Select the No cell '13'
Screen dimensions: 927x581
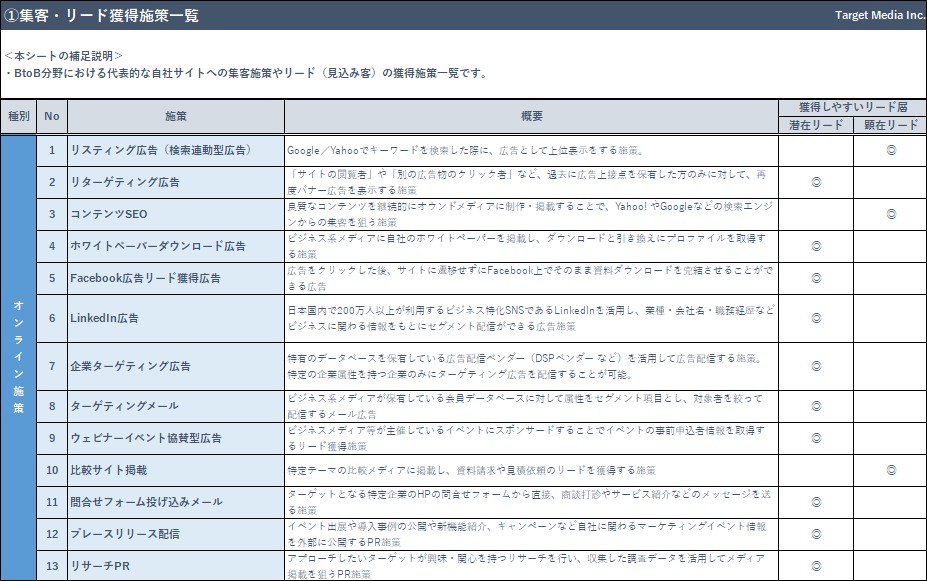[52, 566]
